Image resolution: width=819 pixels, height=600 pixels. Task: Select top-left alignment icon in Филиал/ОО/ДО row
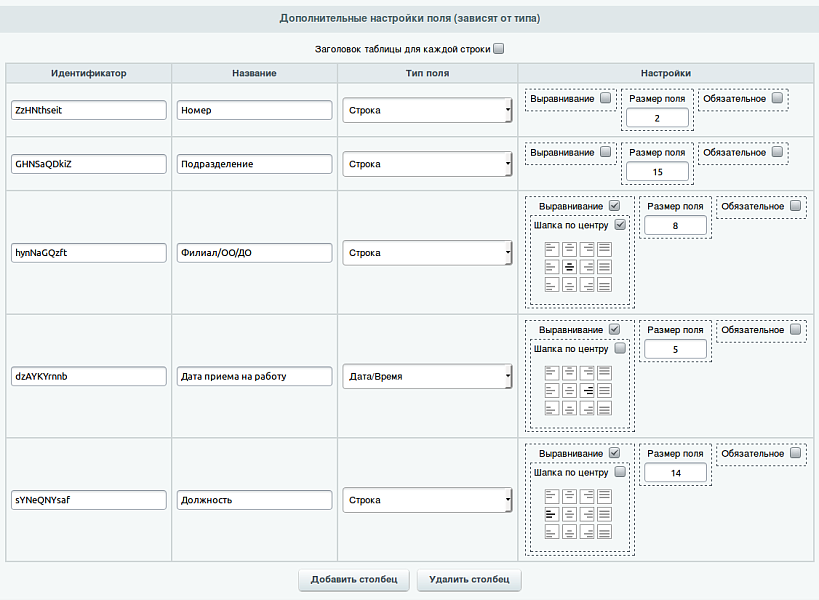[551, 248]
